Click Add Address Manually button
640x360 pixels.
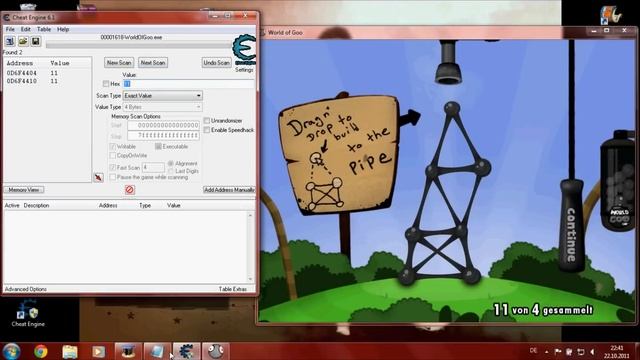click(229, 190)
